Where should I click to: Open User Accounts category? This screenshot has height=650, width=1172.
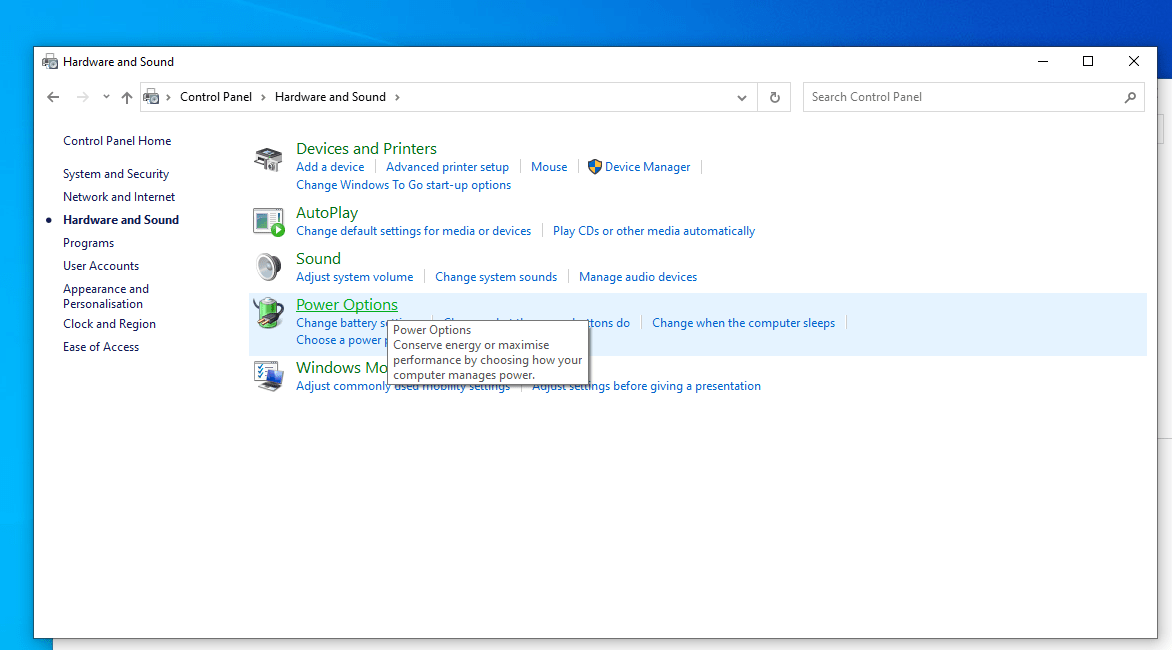pyautogui.click(x=101, y=266)
